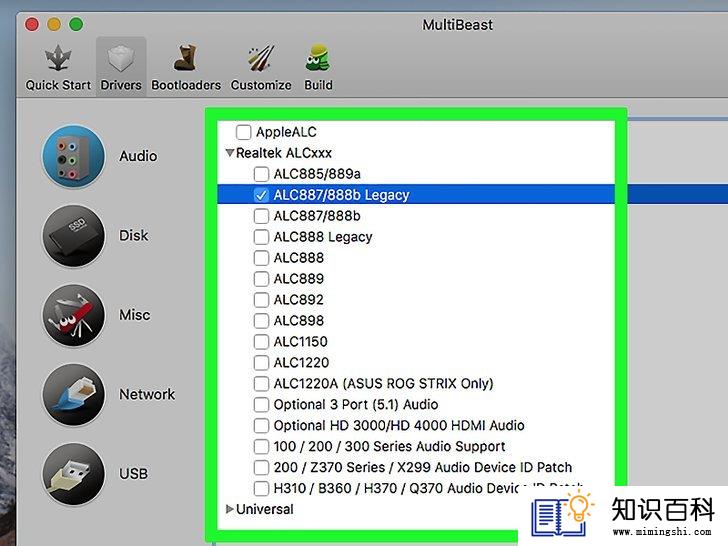Viewport: 728px width, 546px height.
Task: Check the ALC888 checkbox
Action: pos(261,258)
